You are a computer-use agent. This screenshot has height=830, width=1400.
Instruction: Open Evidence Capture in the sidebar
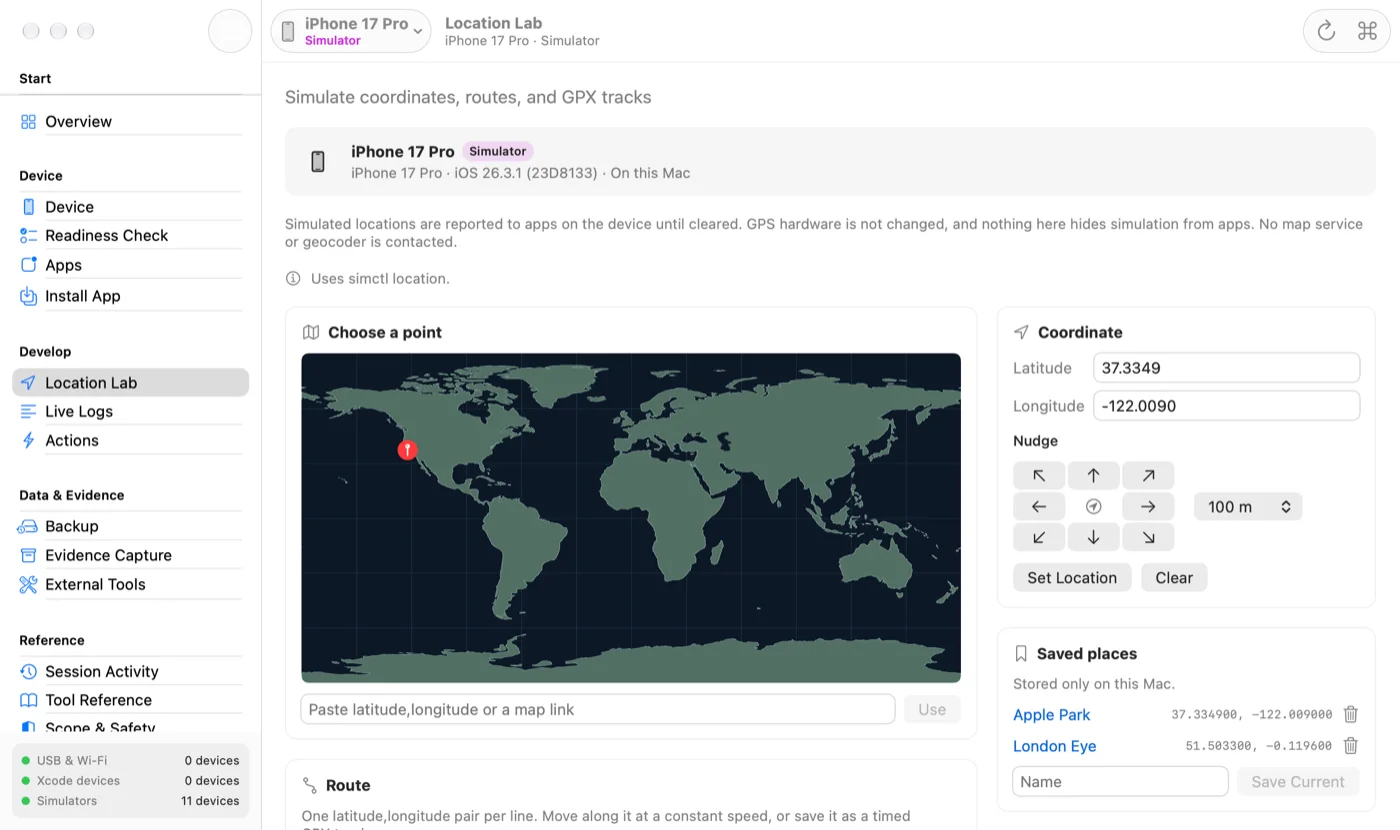point(130,555)
